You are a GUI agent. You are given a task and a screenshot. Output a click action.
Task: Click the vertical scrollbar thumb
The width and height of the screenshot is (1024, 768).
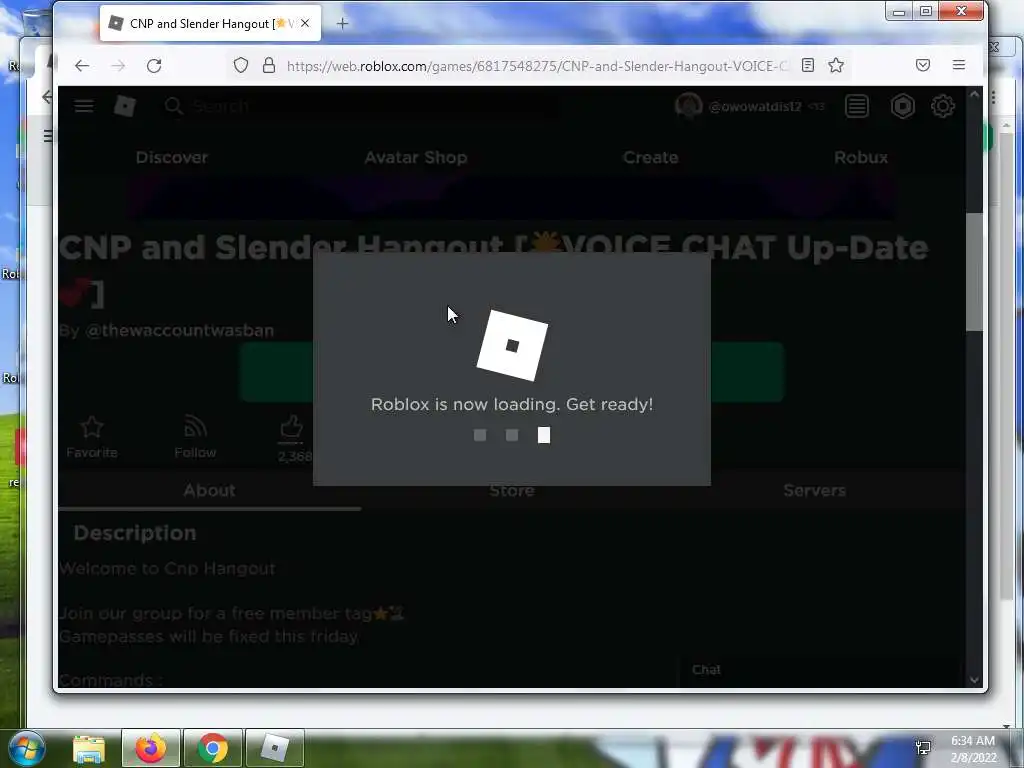coord(974,272)
